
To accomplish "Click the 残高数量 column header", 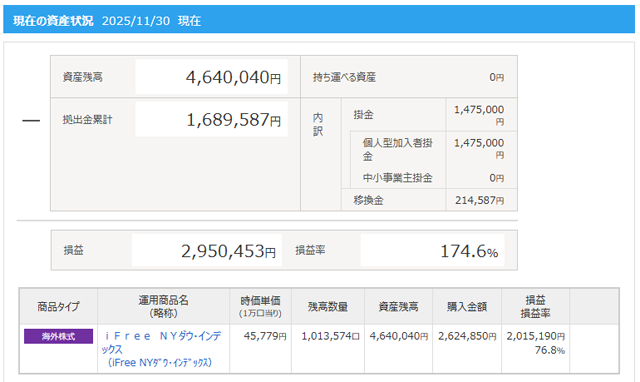I will coord(328,306).
